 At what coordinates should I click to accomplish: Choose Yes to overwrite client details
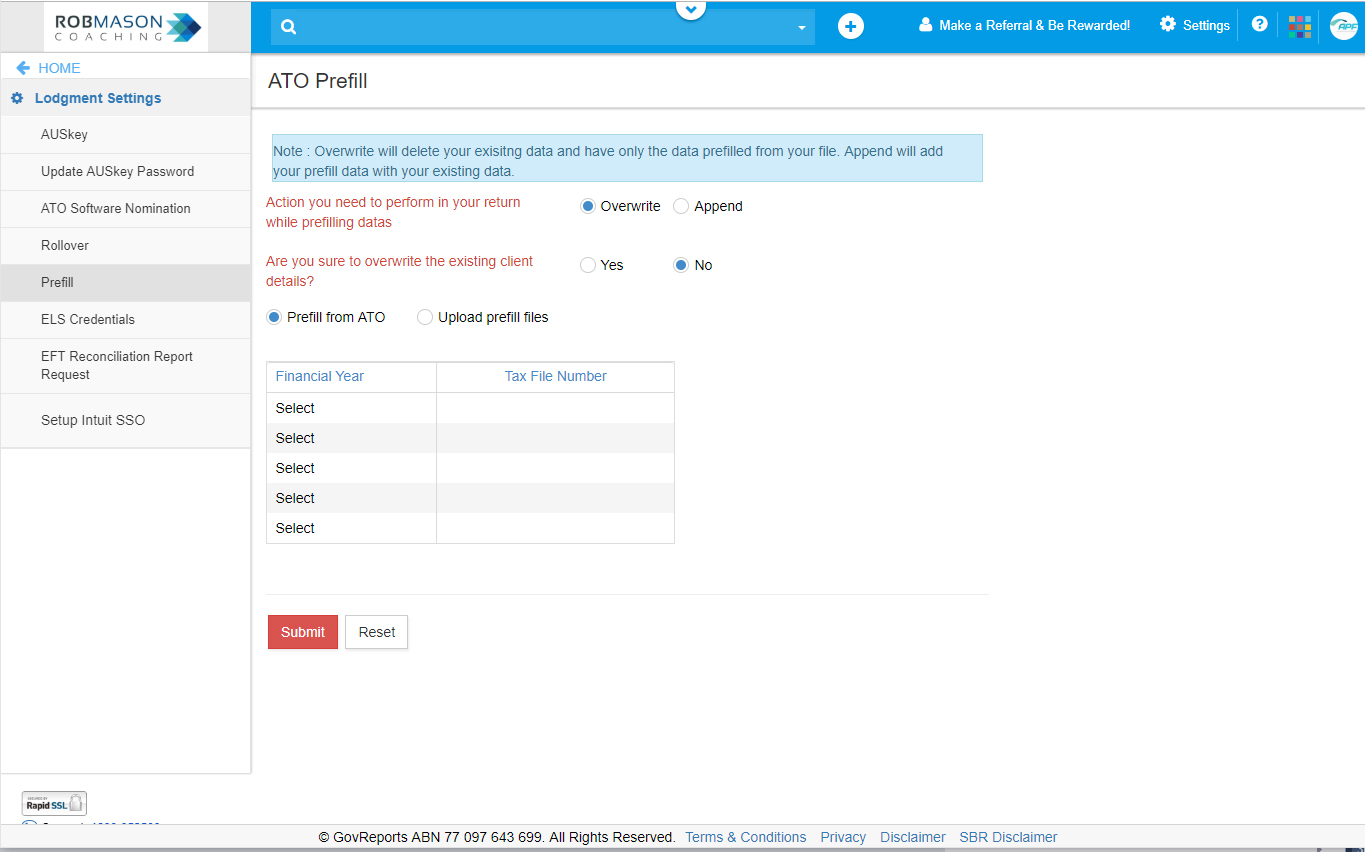click(588, 265)
